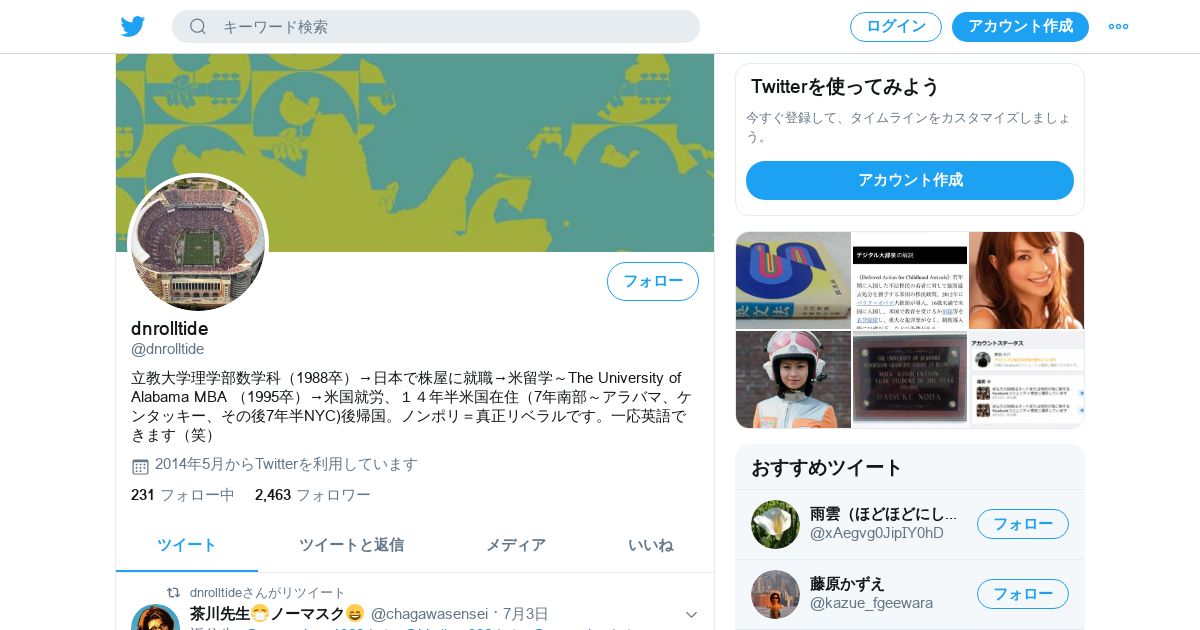Click 藤原かずえ account's avatar
The image size is (1200, 630).
tap(775, 594)
